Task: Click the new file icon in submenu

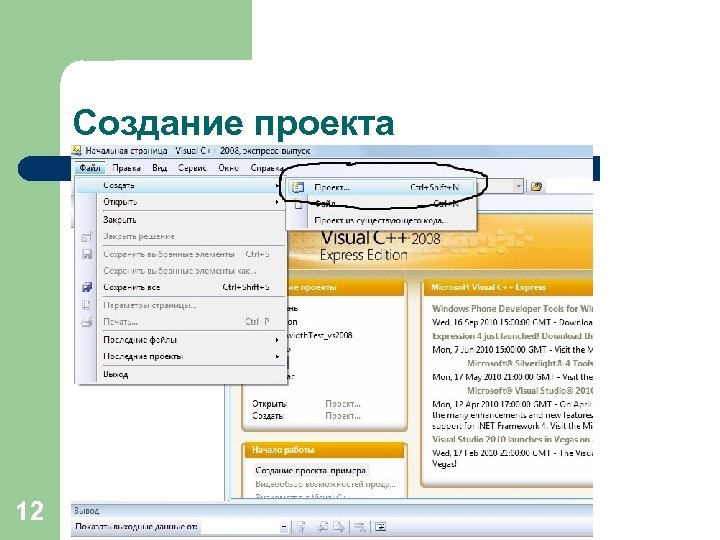Action: 298,204
